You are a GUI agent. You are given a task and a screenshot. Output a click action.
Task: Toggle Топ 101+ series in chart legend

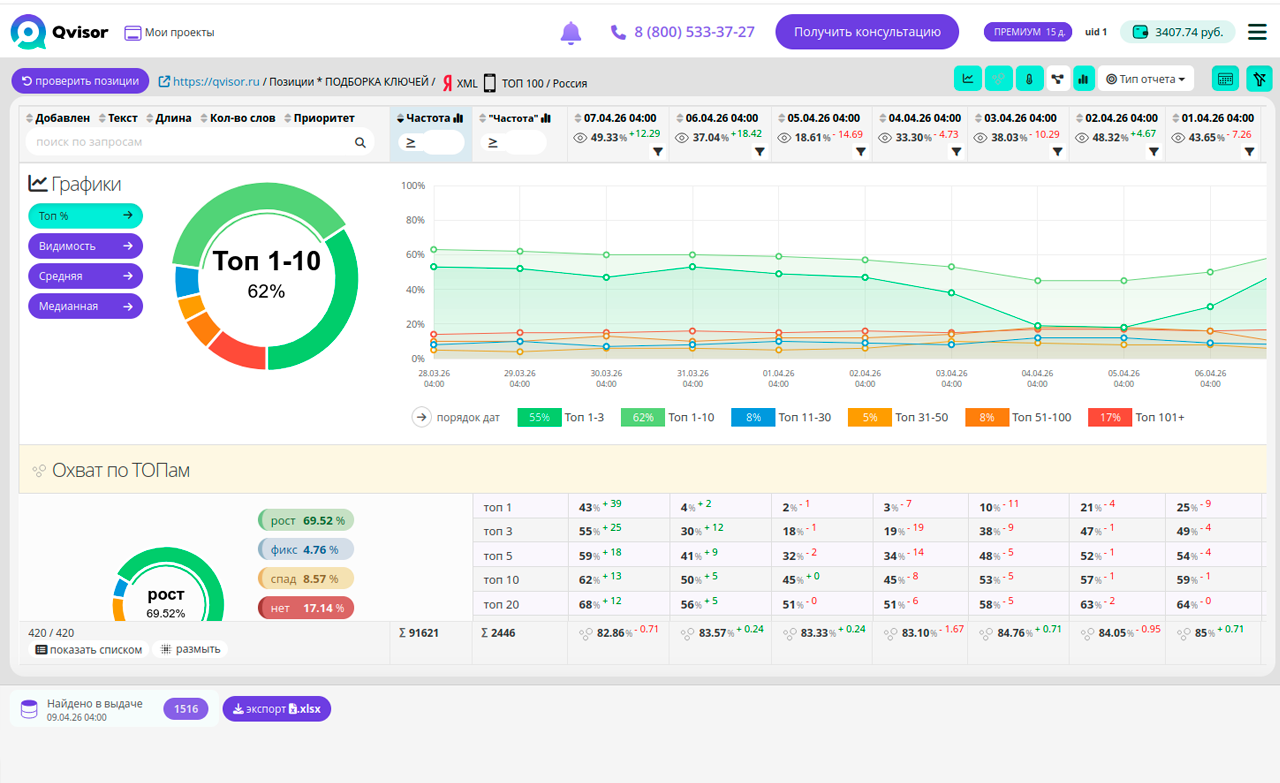(1110, 417)
